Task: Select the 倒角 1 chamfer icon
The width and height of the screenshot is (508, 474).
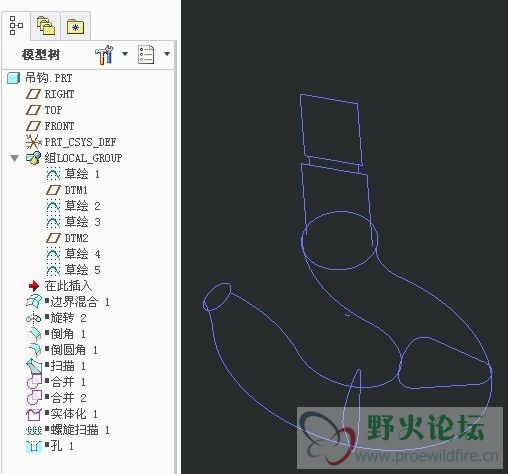Action: click(x=34, y=334)
